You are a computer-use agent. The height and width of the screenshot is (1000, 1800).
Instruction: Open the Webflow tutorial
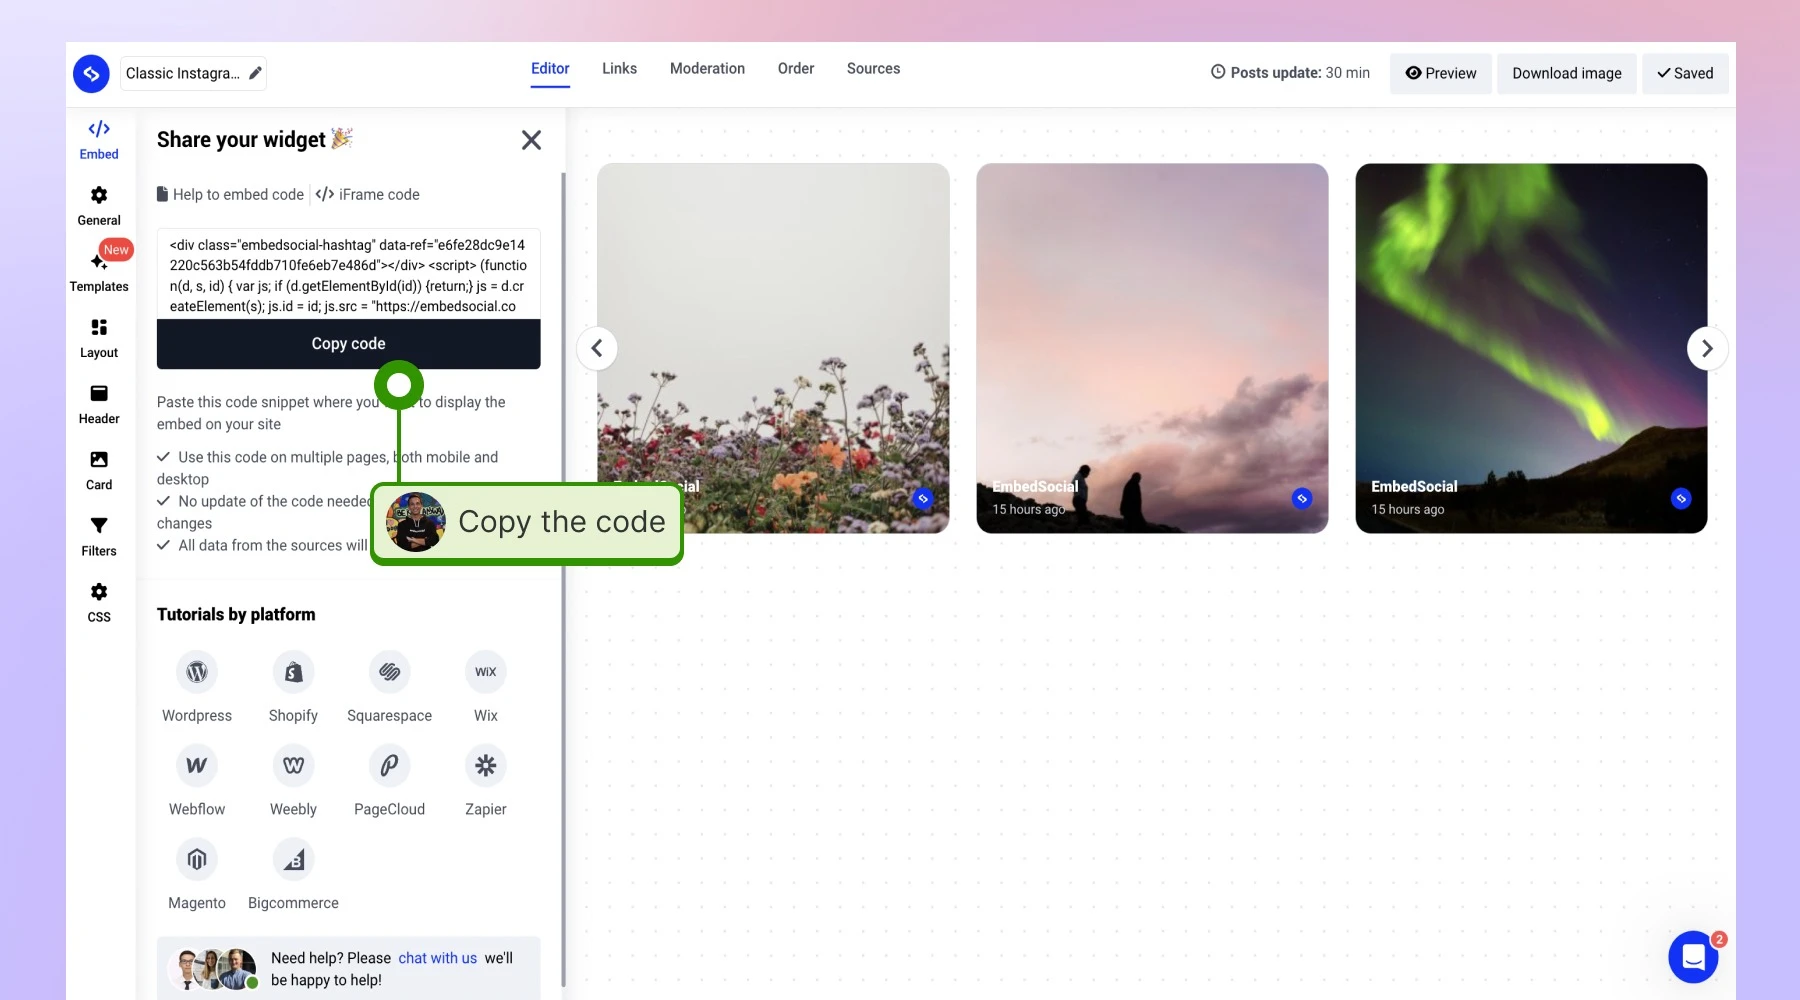coord(197,782)
